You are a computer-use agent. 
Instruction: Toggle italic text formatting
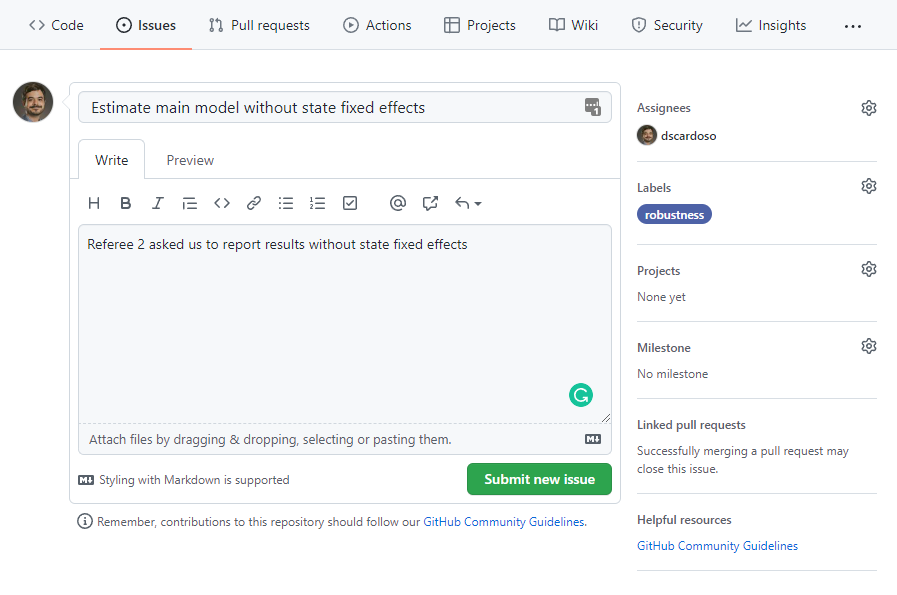157,203
